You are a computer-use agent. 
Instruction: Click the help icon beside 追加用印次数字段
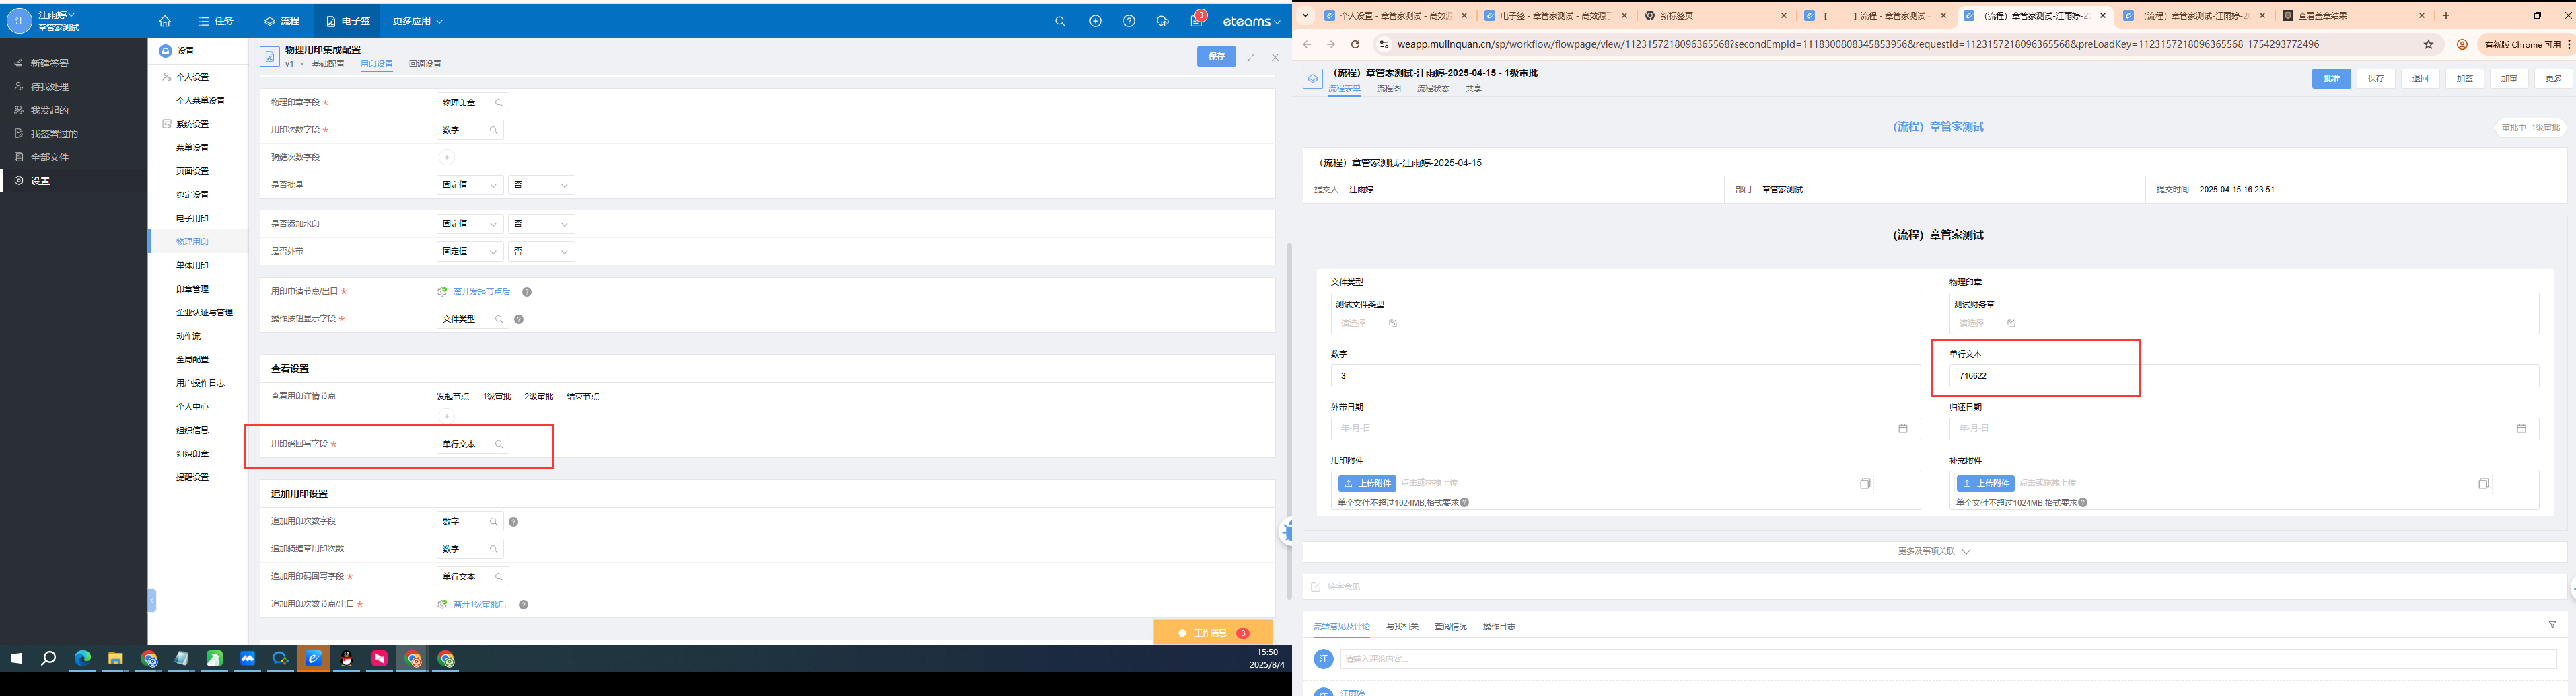point(513,522)
